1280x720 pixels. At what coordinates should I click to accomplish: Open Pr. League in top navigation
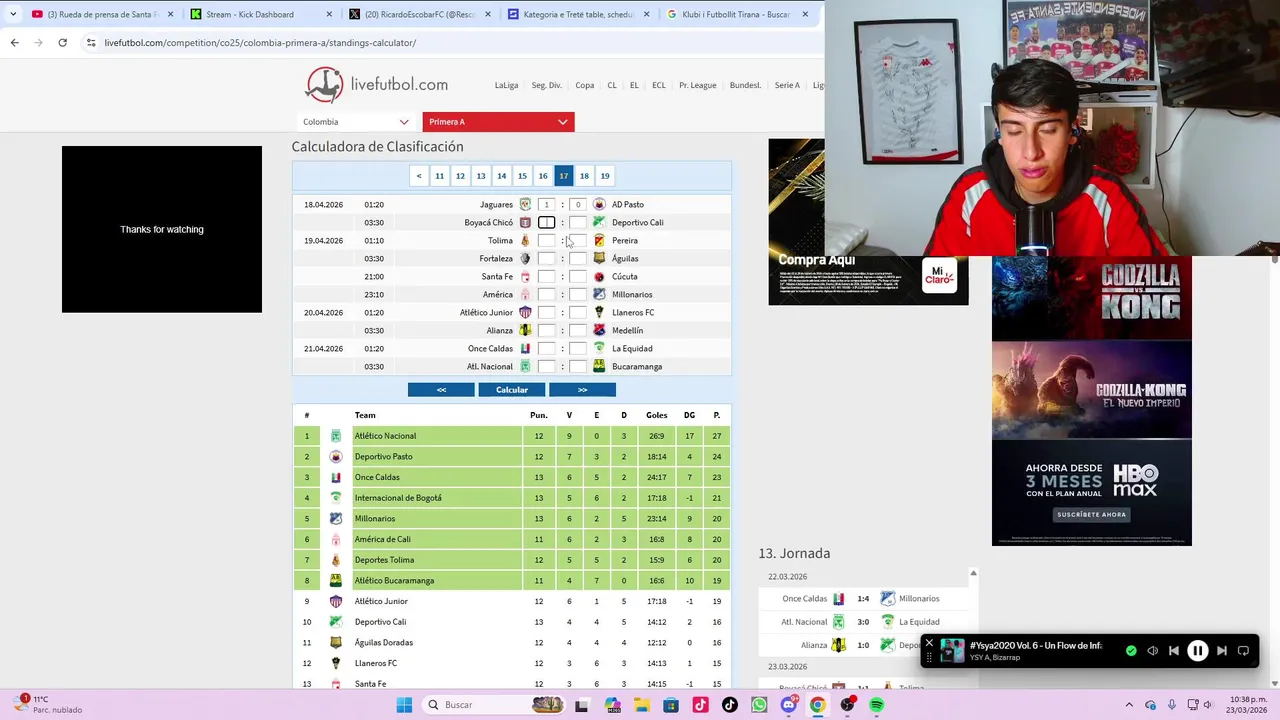click(x=698, y=85)
